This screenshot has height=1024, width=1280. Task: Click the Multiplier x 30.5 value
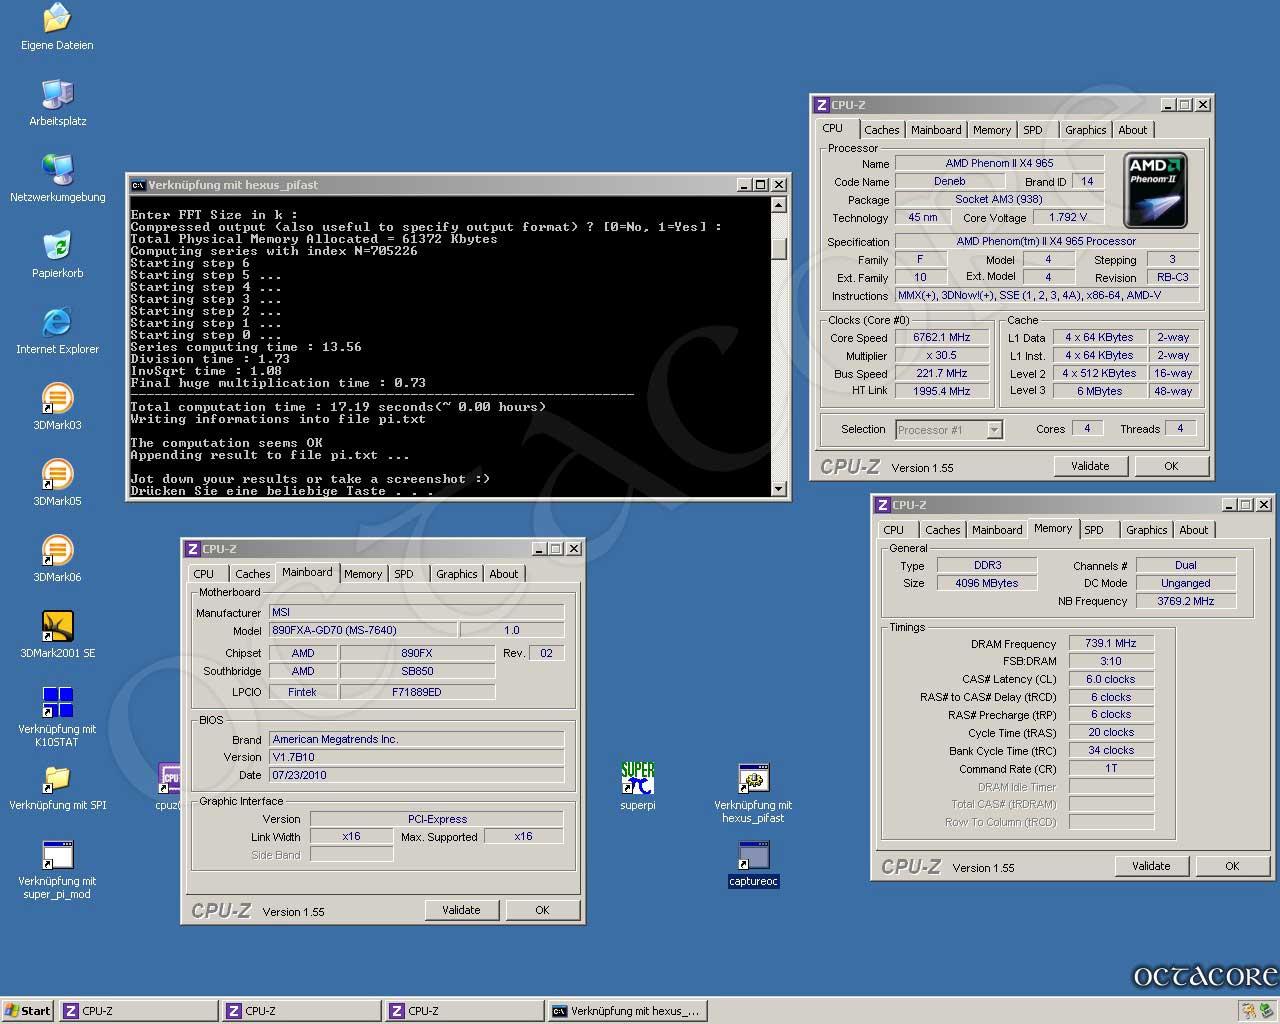[941, 356]
